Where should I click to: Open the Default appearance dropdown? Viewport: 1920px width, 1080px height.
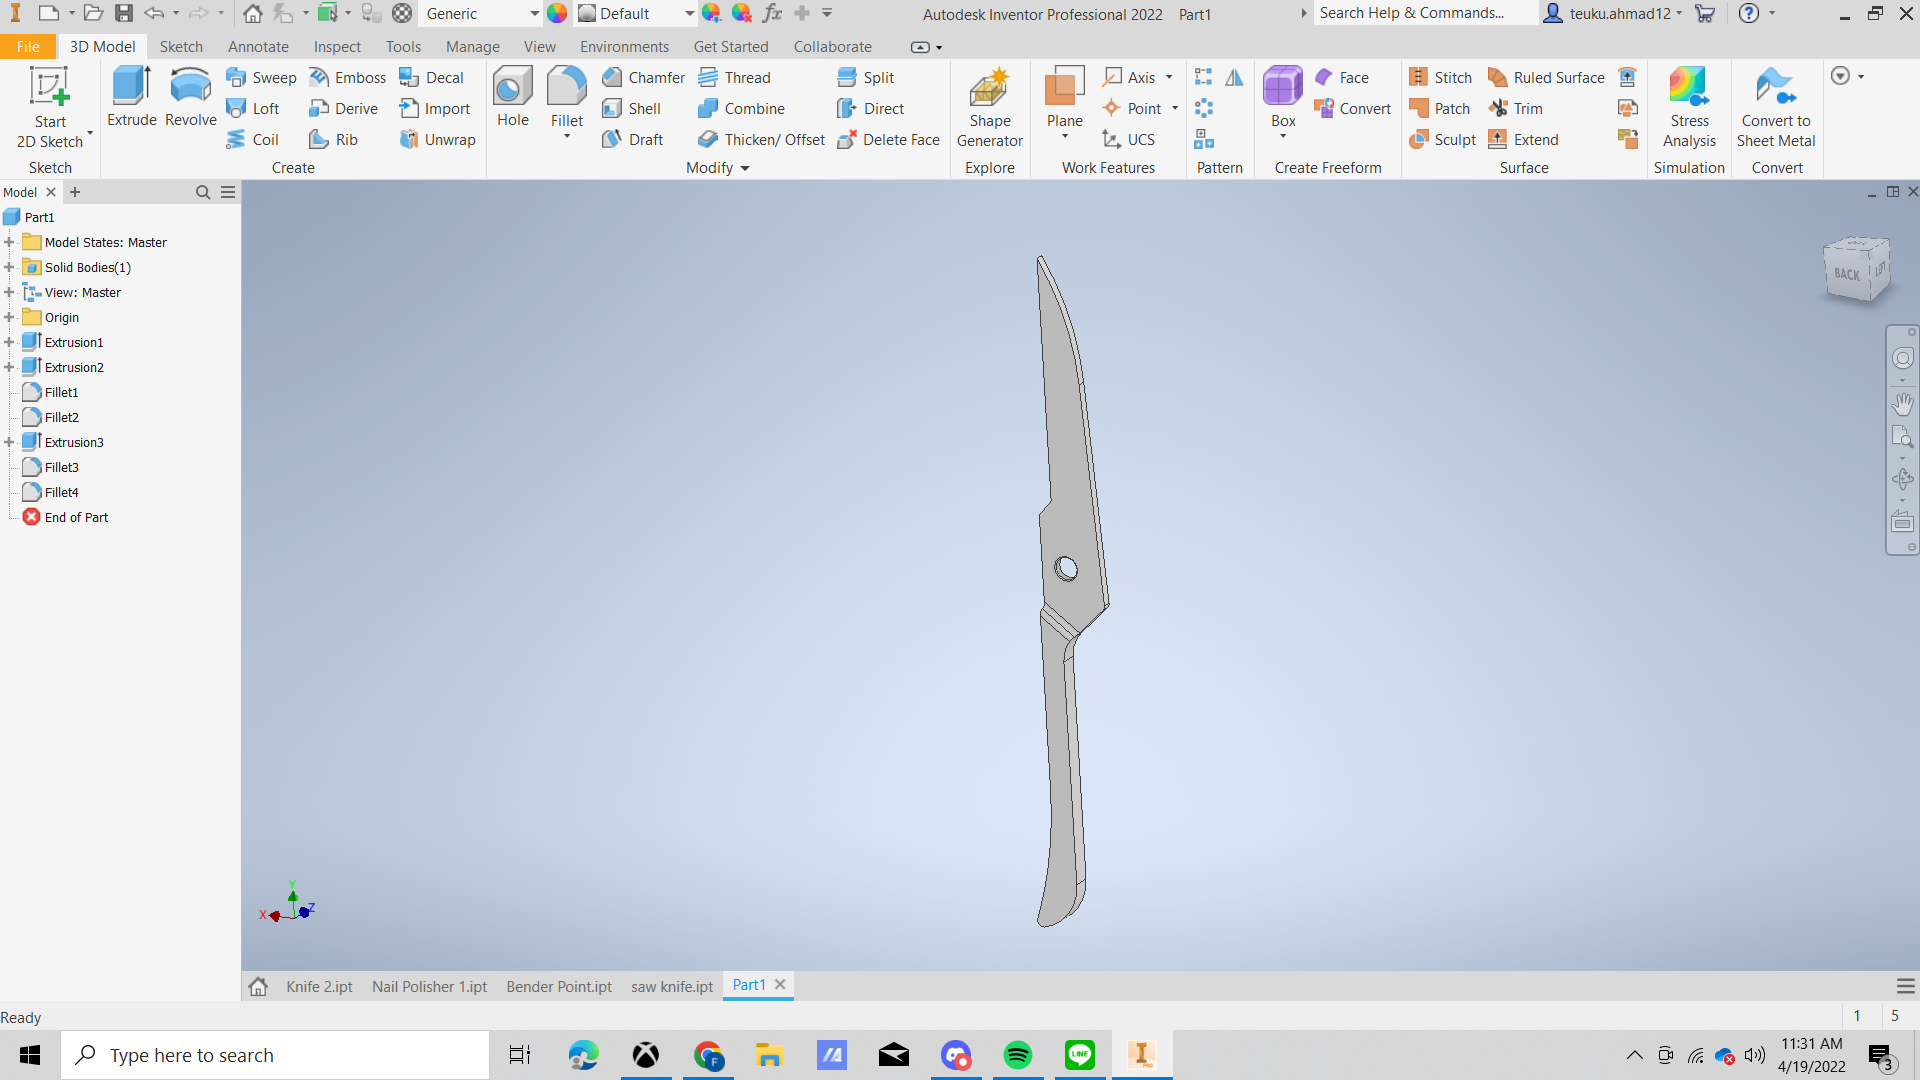(x=689, y=13)
